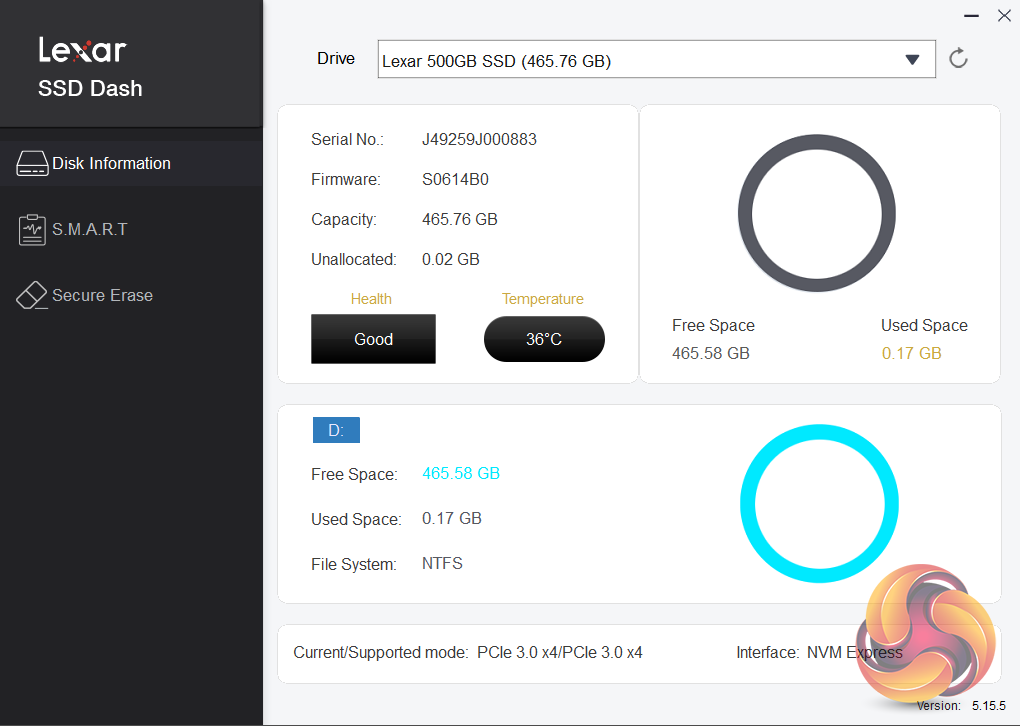The image size is (1020, 728).
Task: Expand the Drive dropdown arrow
Action: pyautogui.click(x=912, y=60)
